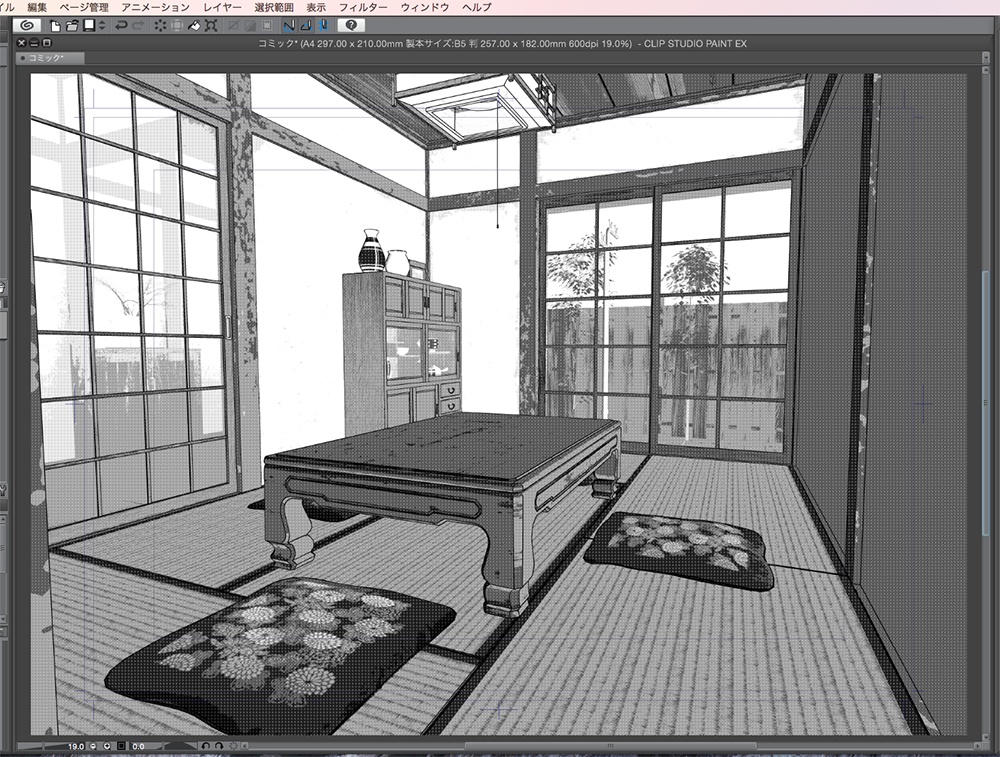
Task: Open file using the folder icon
Action: click(72, 26)
